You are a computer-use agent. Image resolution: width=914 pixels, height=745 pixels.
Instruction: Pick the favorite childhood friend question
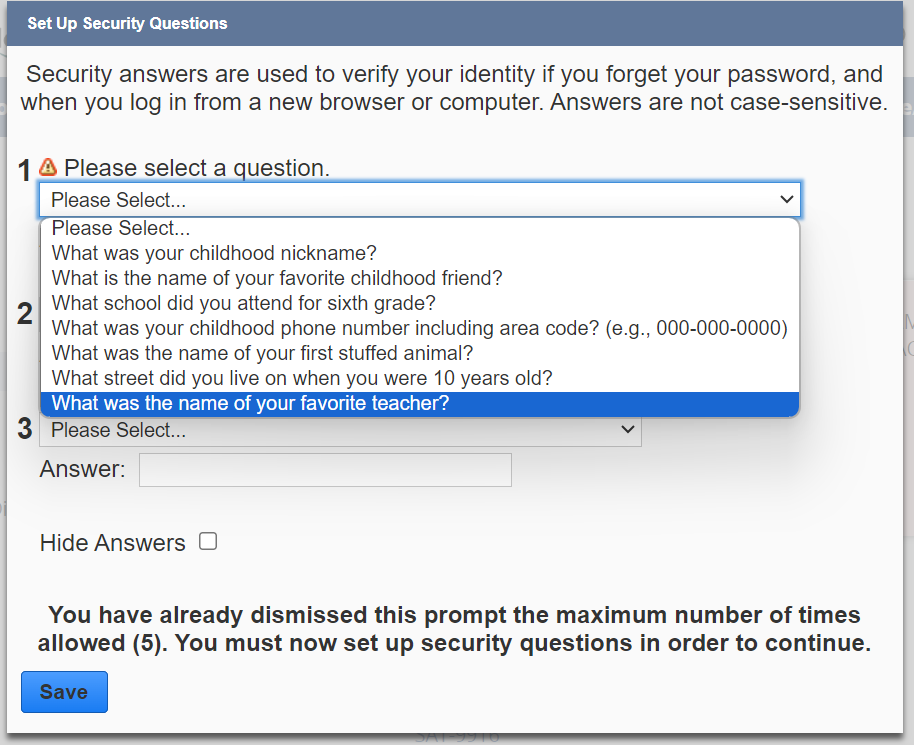(277, 278)
